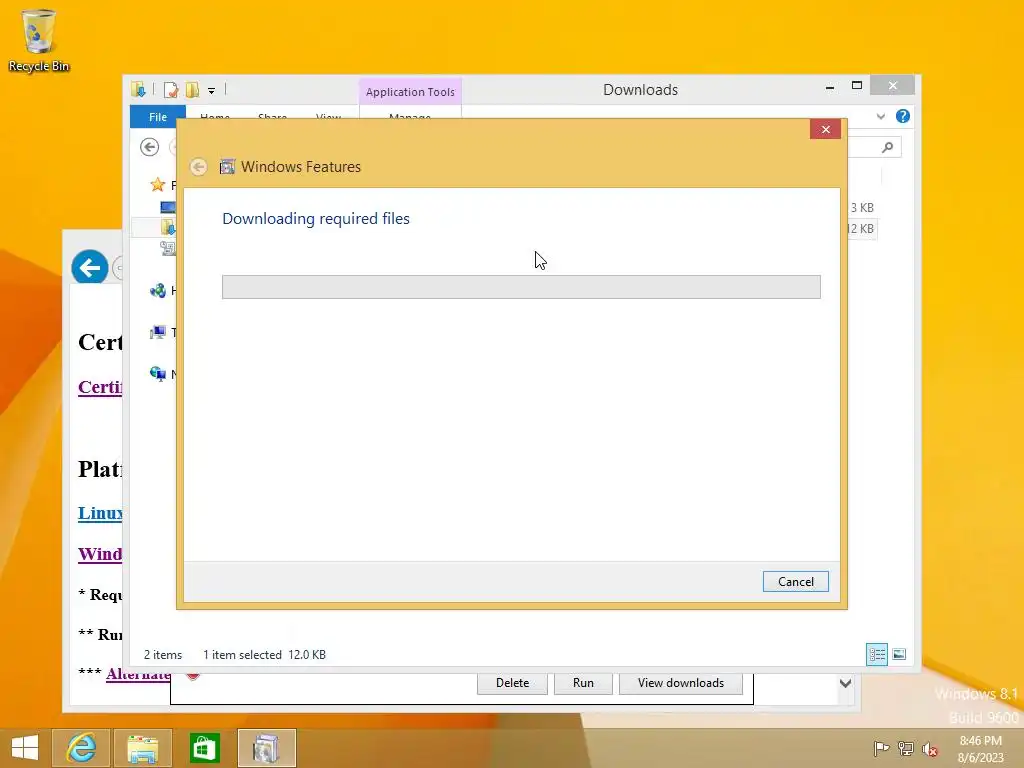Select the This PC icon in navigation pane
1024x768 pixels.
click(157, 332)
